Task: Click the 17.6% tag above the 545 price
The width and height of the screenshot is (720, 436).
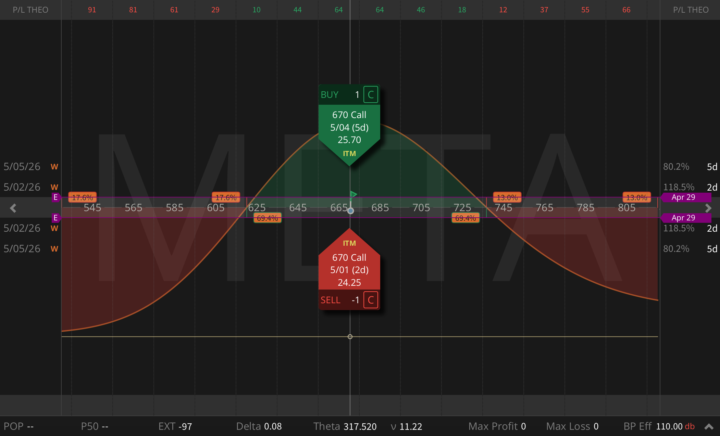Action: click(82, 197)
